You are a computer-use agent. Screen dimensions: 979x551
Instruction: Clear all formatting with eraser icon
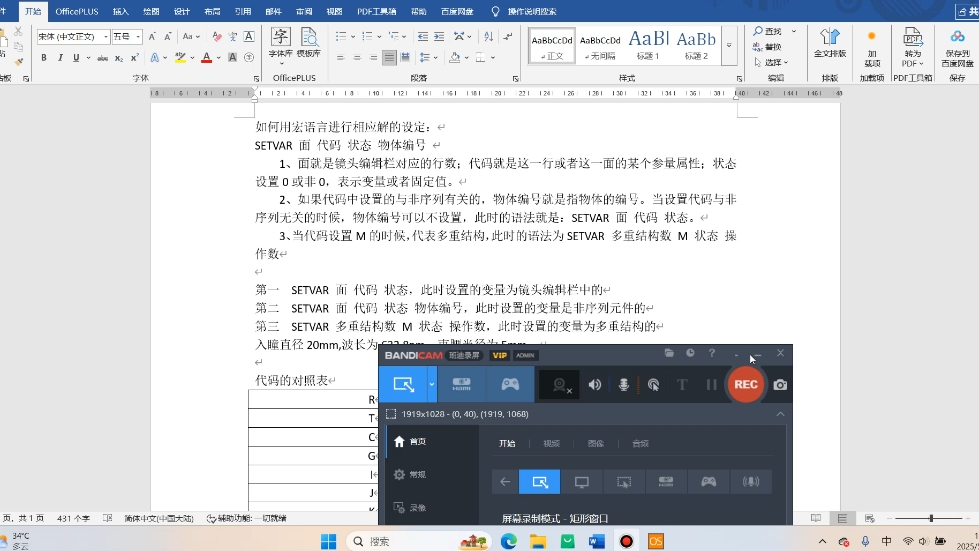[217, 37]
